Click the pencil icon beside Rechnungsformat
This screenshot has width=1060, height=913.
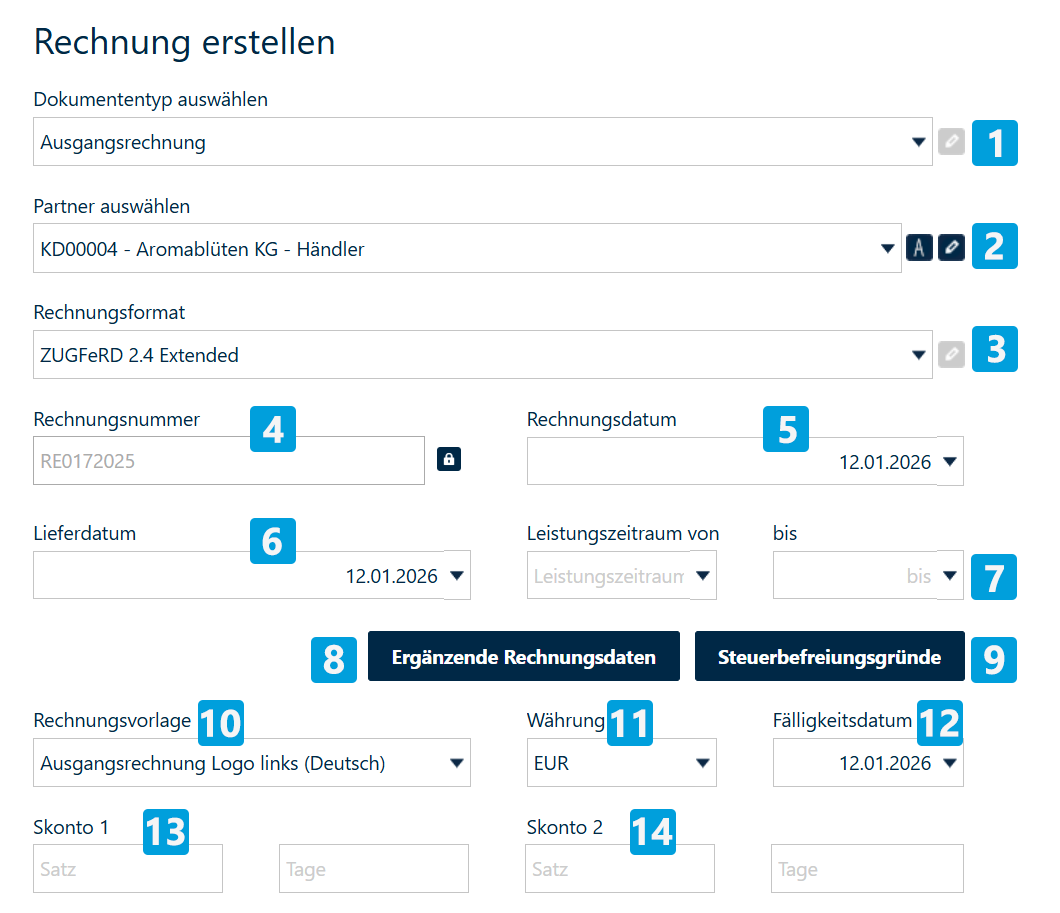coord(951,354)
